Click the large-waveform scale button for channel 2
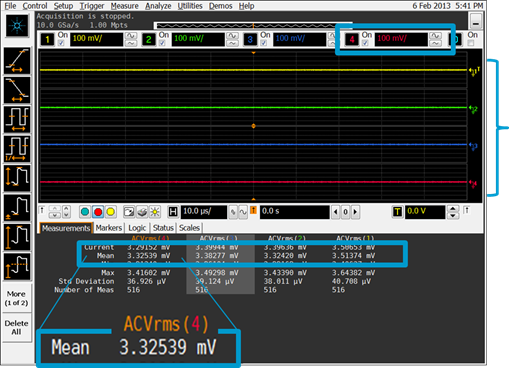The width and height of the screenshot is (509, 368). pyautogui.click(x=232, y=36)
